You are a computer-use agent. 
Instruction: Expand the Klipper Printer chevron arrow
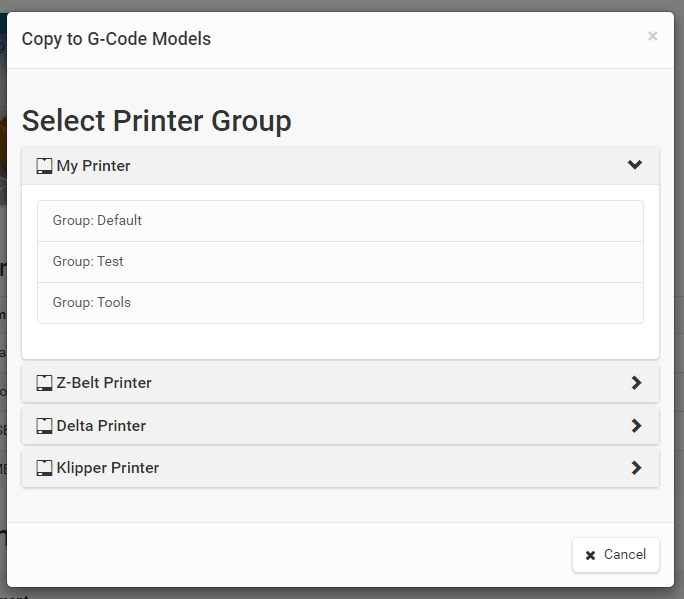tap(636, 468)
